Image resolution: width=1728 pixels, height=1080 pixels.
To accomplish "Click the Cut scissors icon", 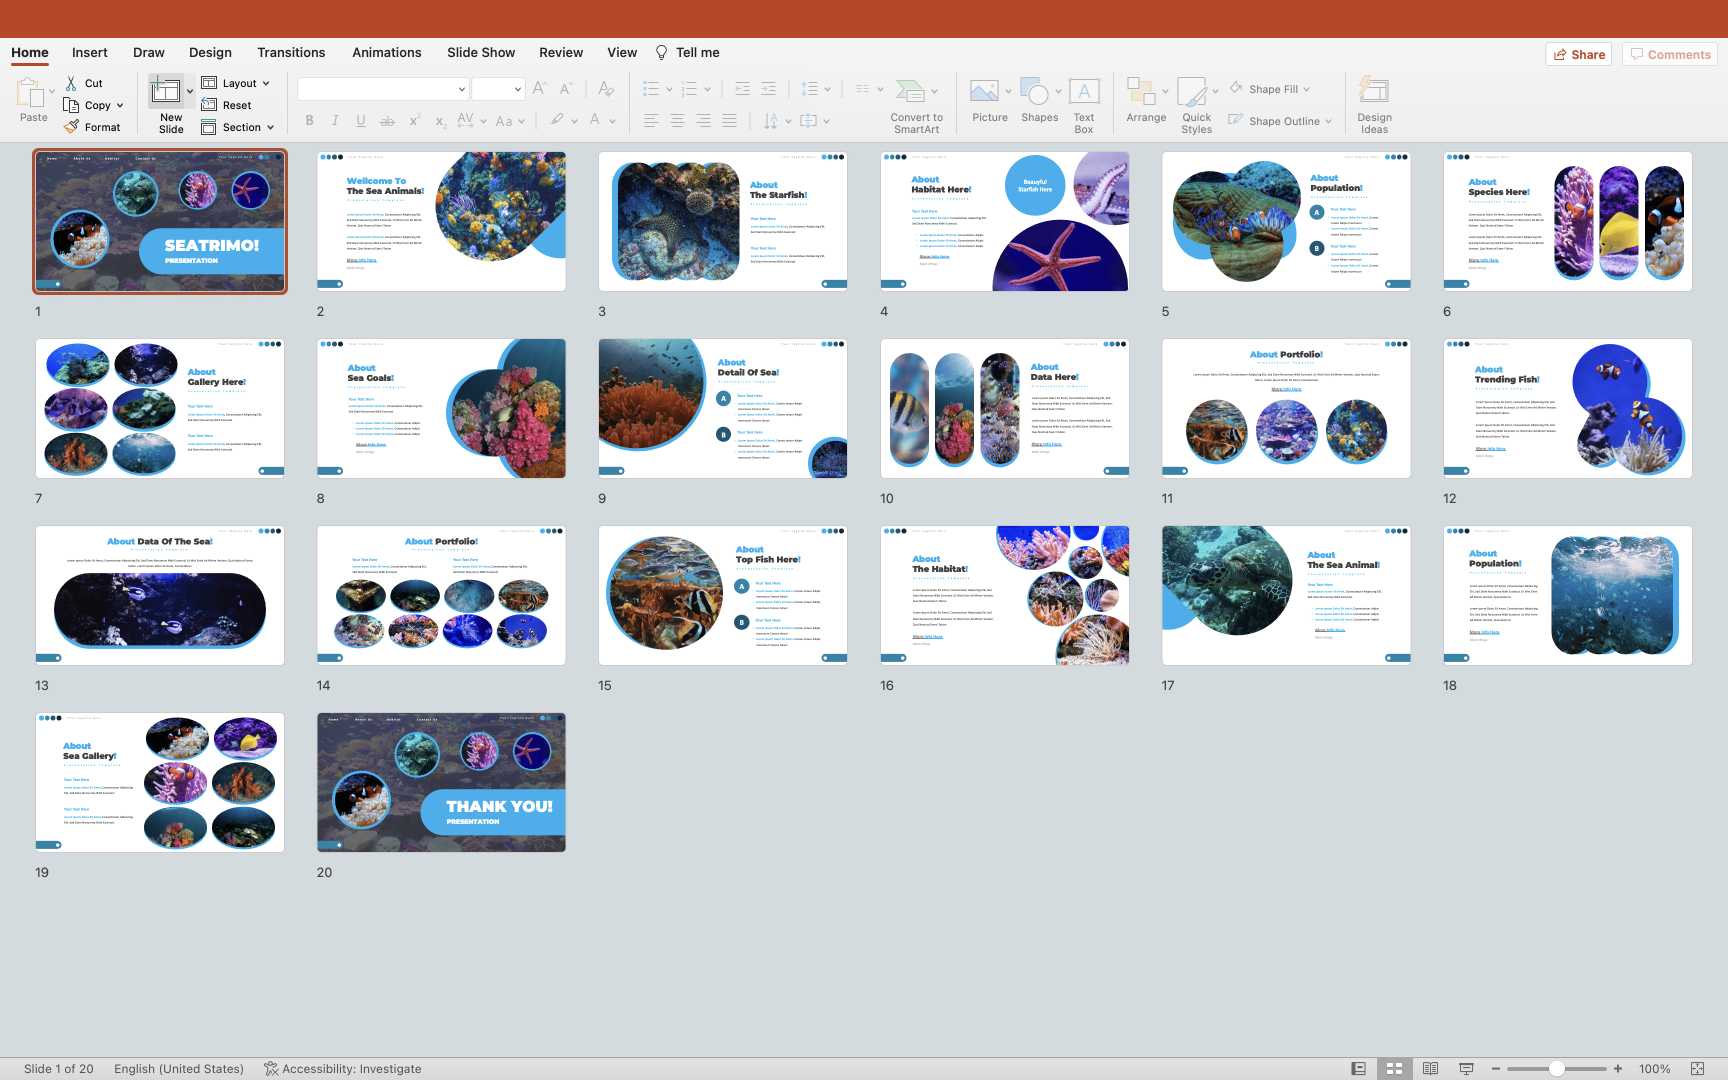I will [x=71, y=83].
